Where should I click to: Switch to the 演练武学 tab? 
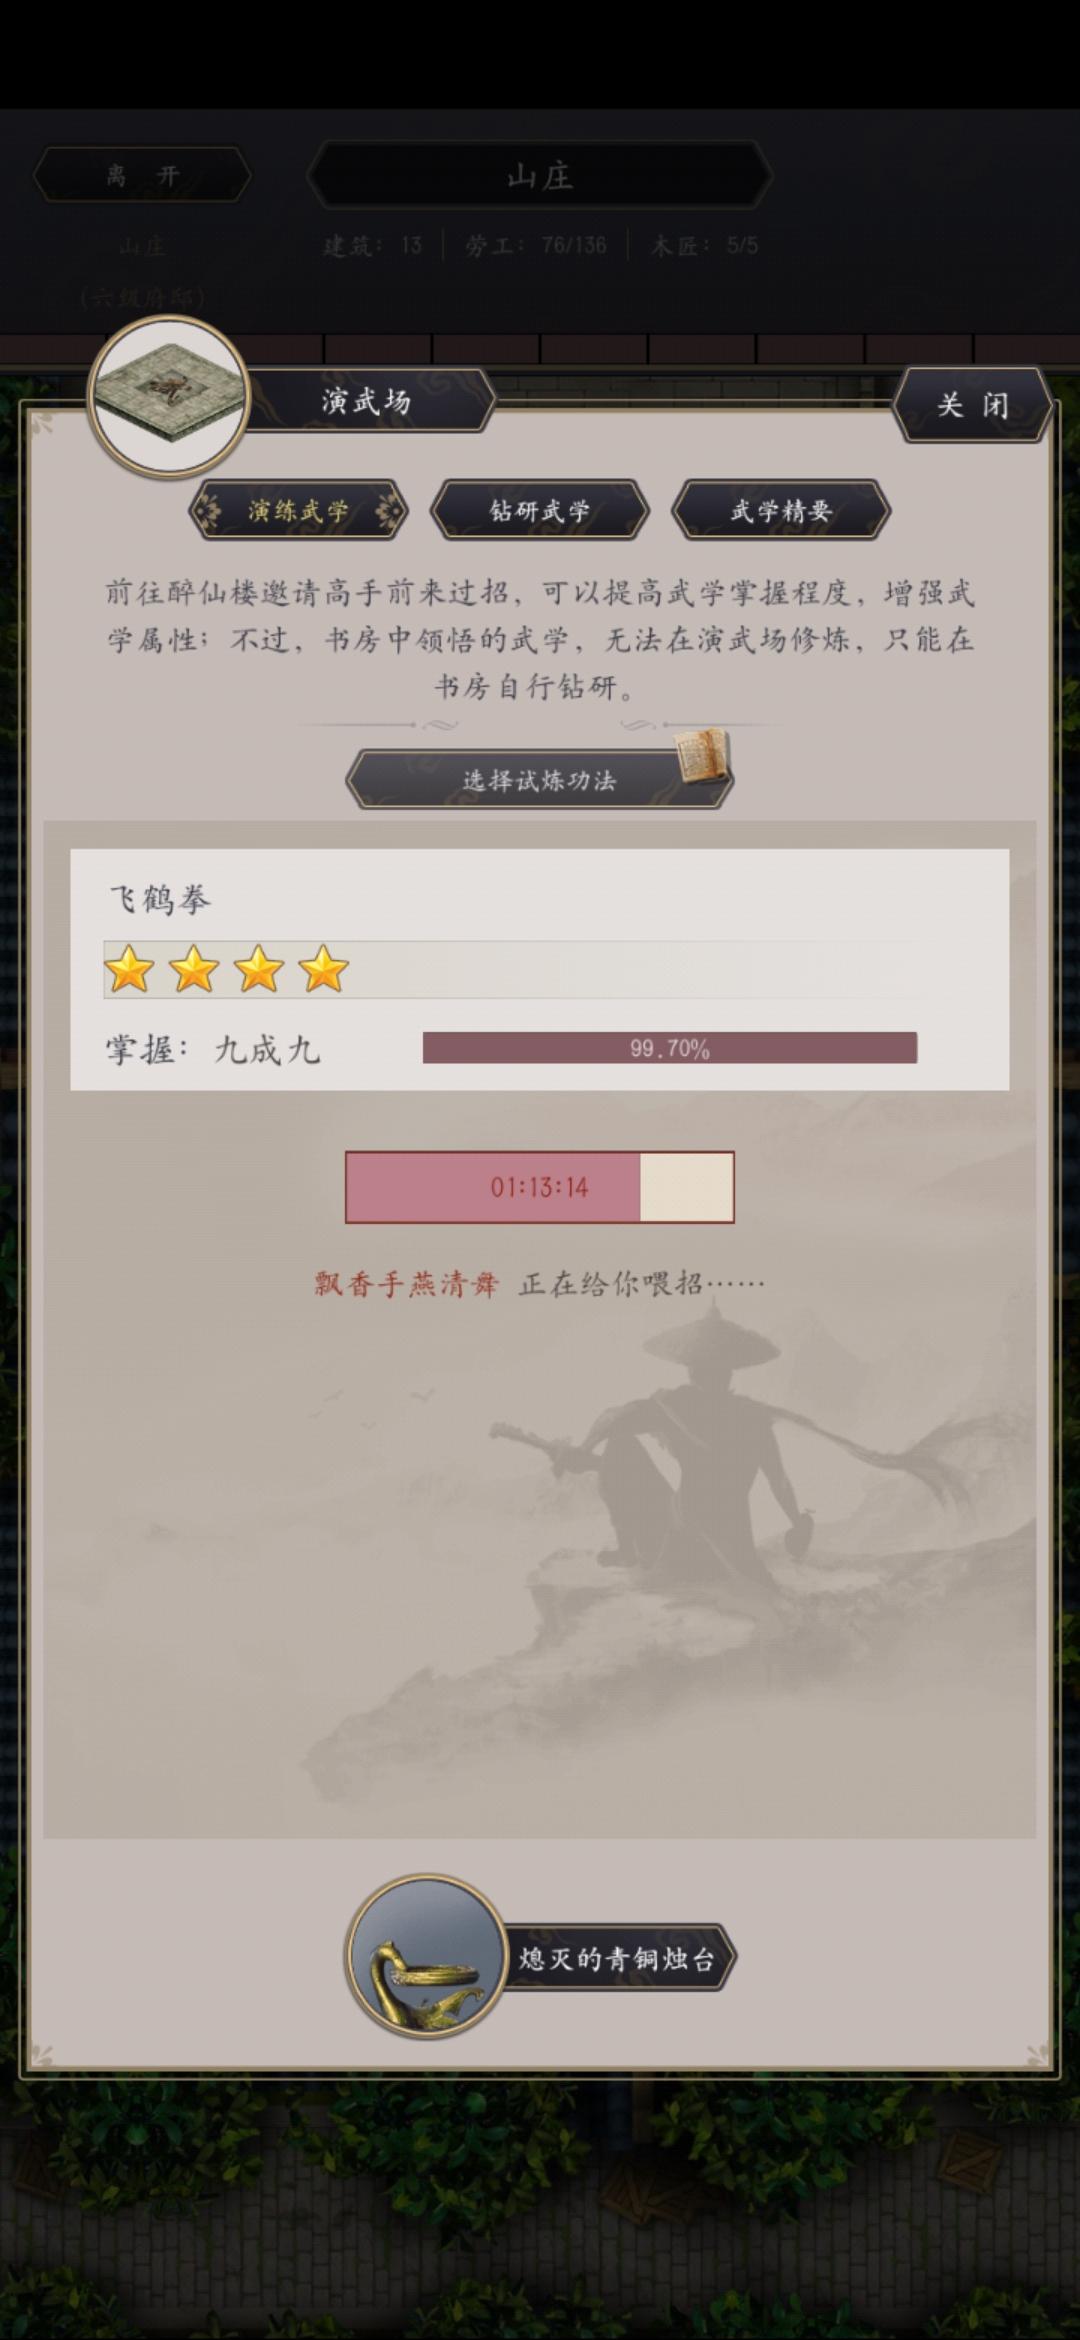coord(298,510)
